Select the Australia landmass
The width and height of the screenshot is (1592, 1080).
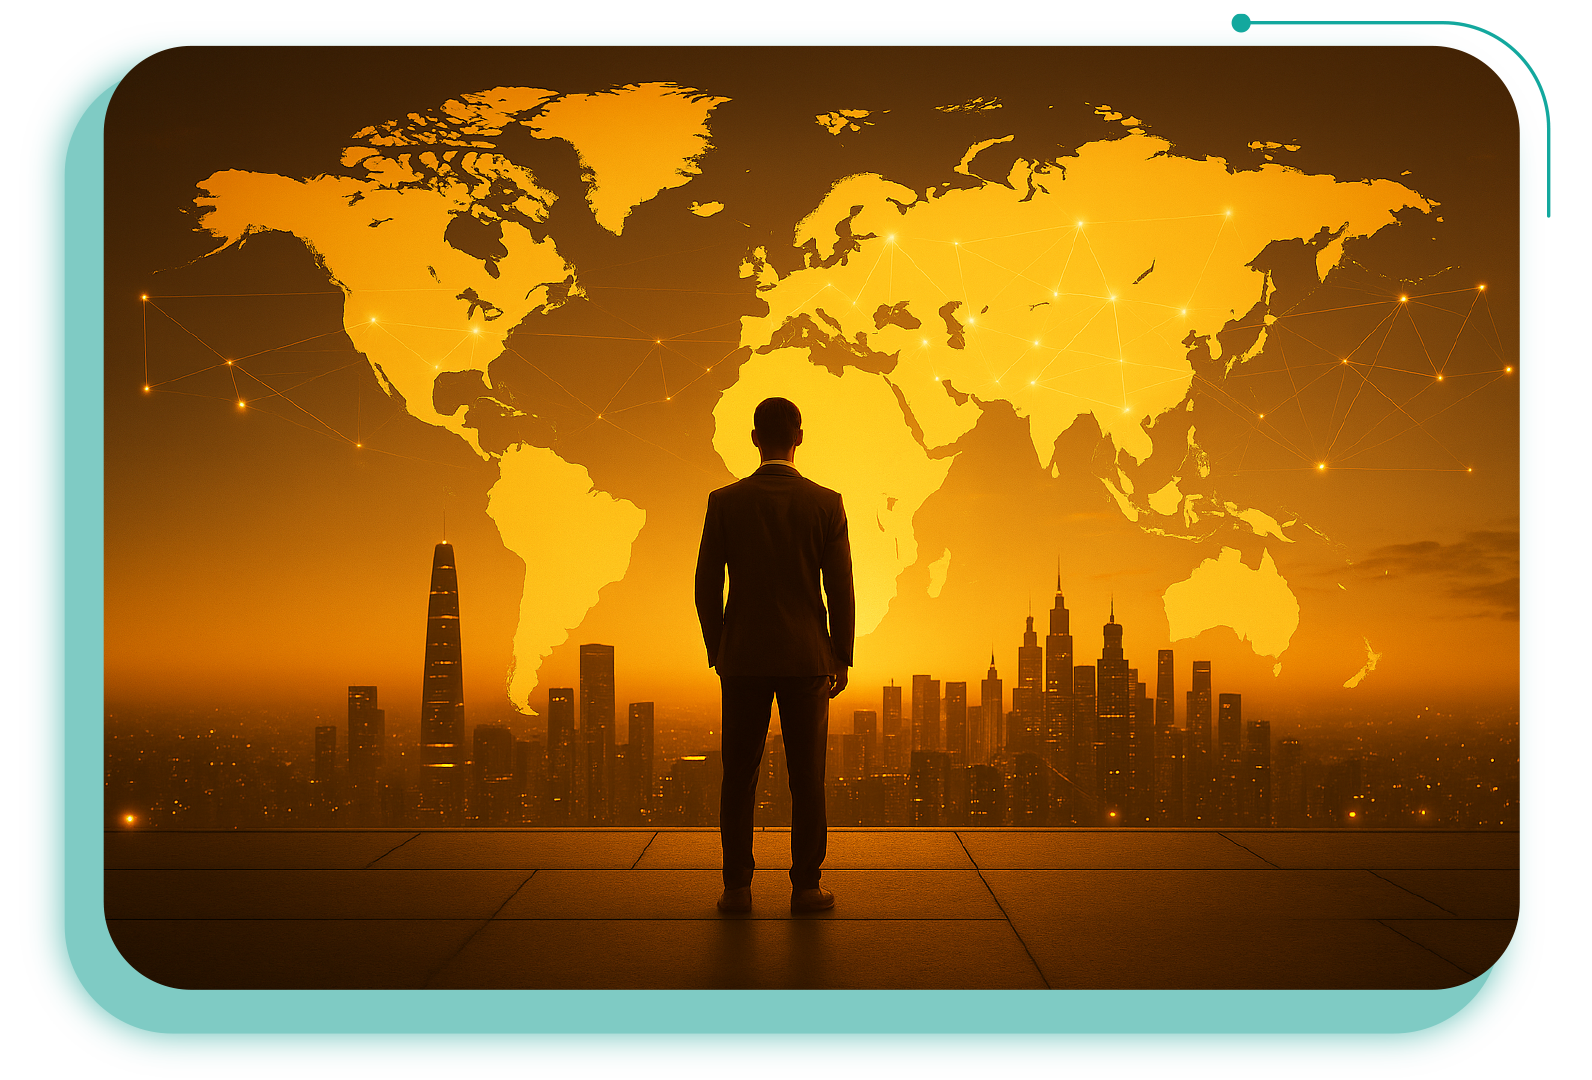(1232, 600)
